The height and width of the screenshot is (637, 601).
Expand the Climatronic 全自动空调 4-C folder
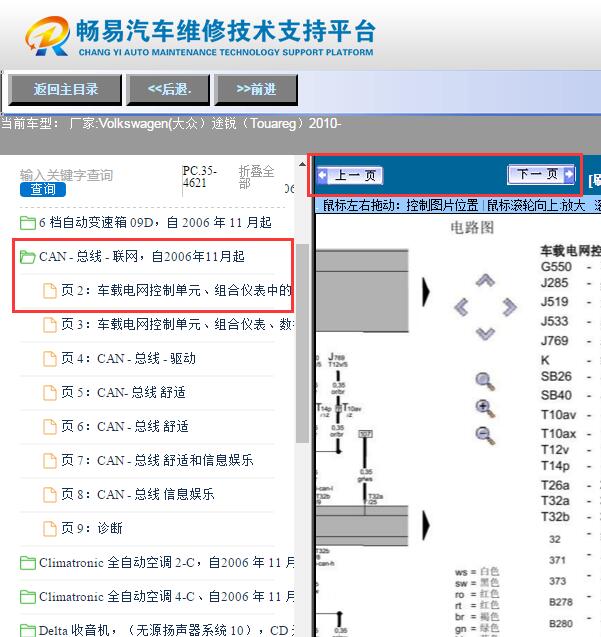pos(28,597)
